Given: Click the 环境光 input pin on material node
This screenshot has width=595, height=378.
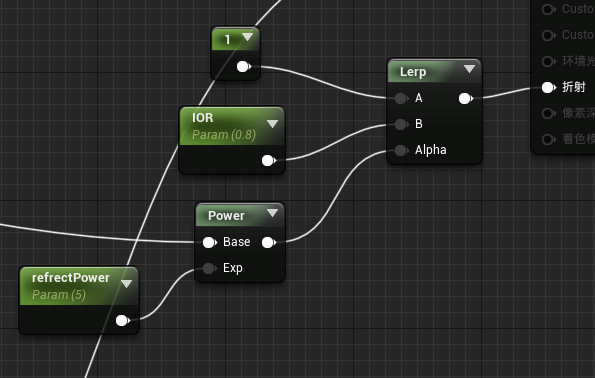Looking at the screenshot, I should click(x=549, y=61).
